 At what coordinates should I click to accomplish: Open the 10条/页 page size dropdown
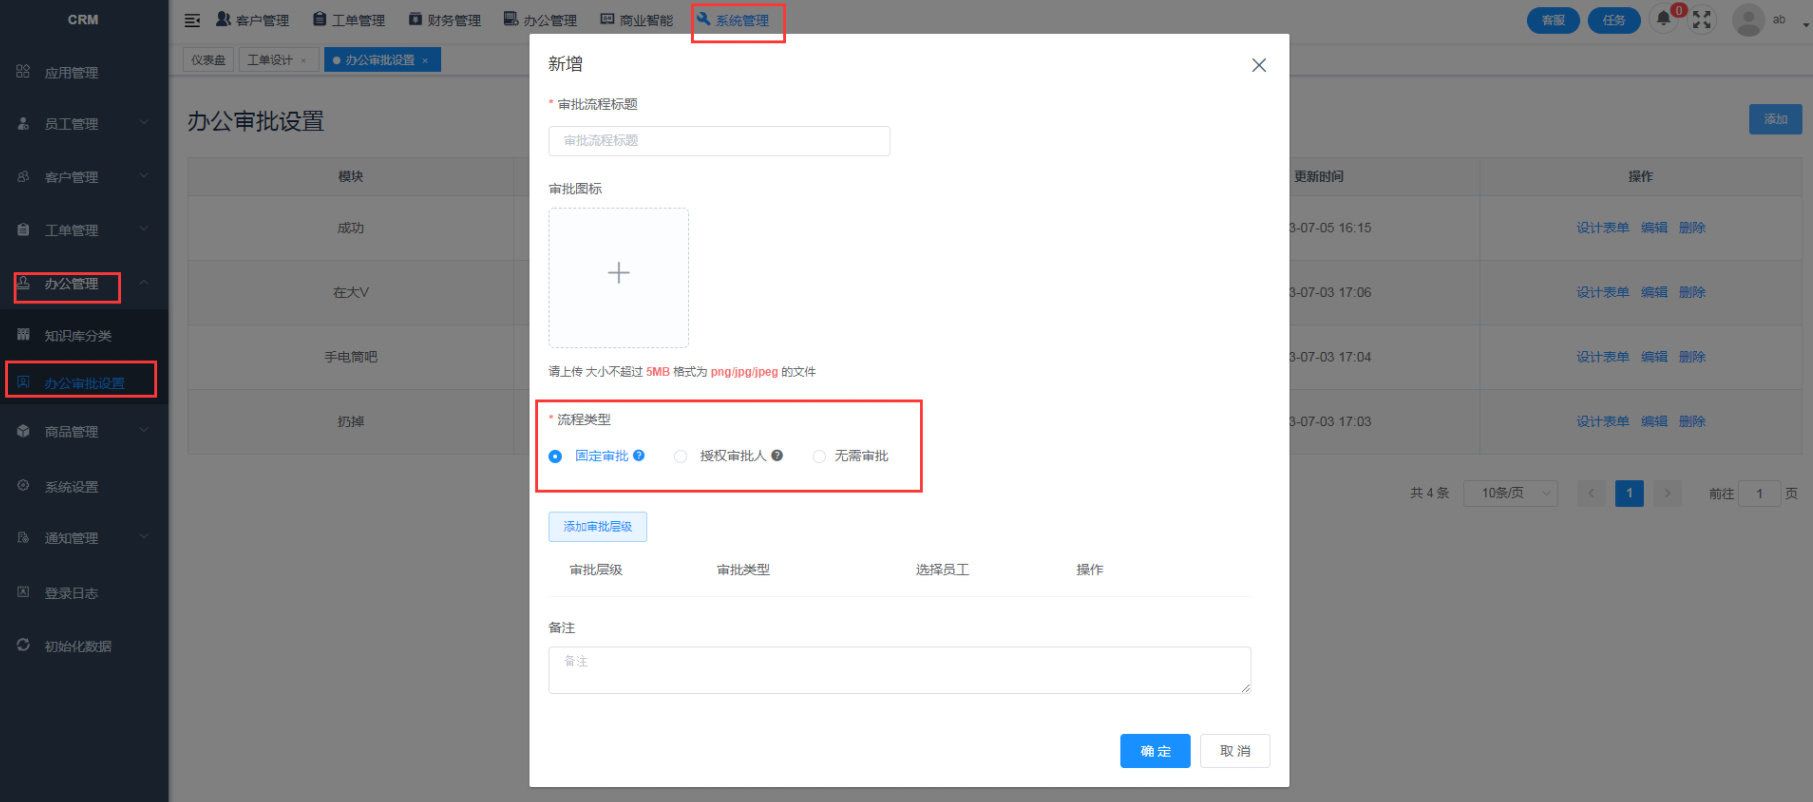1510,493
